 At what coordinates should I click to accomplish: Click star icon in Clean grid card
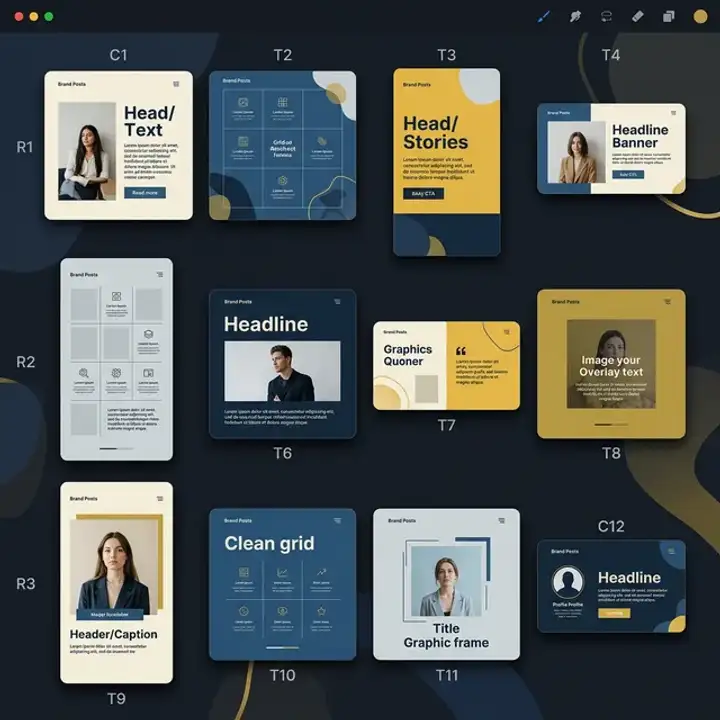pyautogui.click(x=321, y=611)
